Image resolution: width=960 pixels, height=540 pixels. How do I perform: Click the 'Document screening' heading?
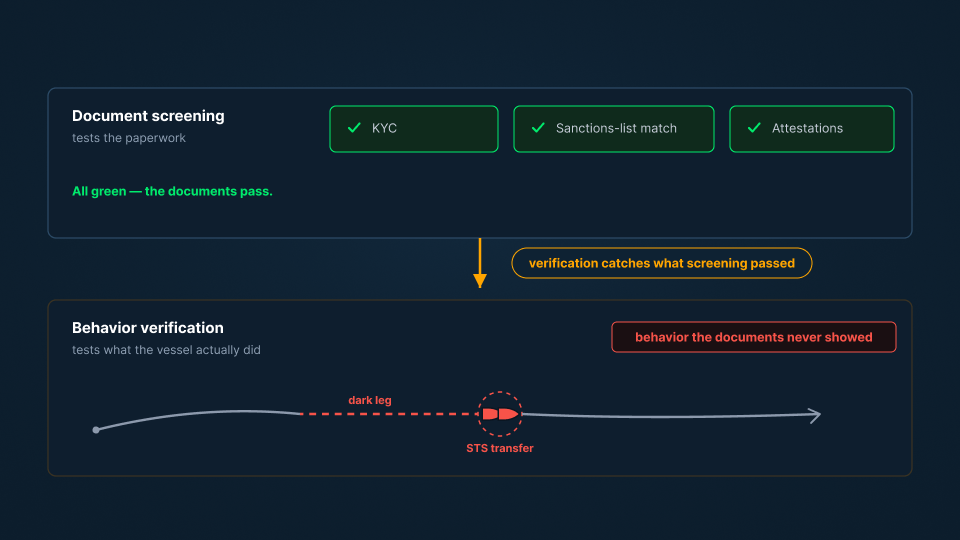click(148, 116)
